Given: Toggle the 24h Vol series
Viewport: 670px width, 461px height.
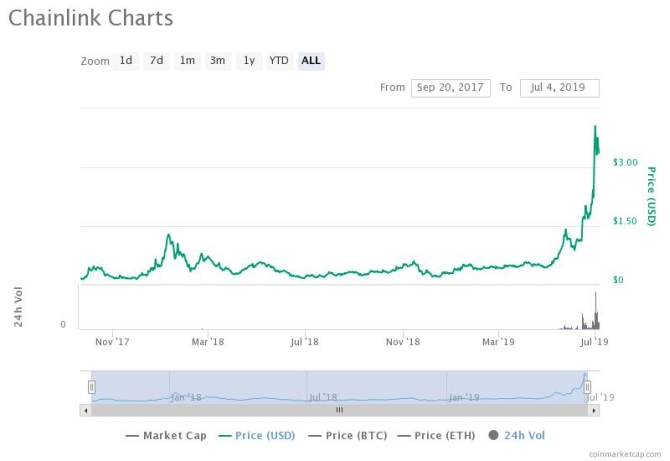Looking at the screenshot, I should click(x=517, y=436).
